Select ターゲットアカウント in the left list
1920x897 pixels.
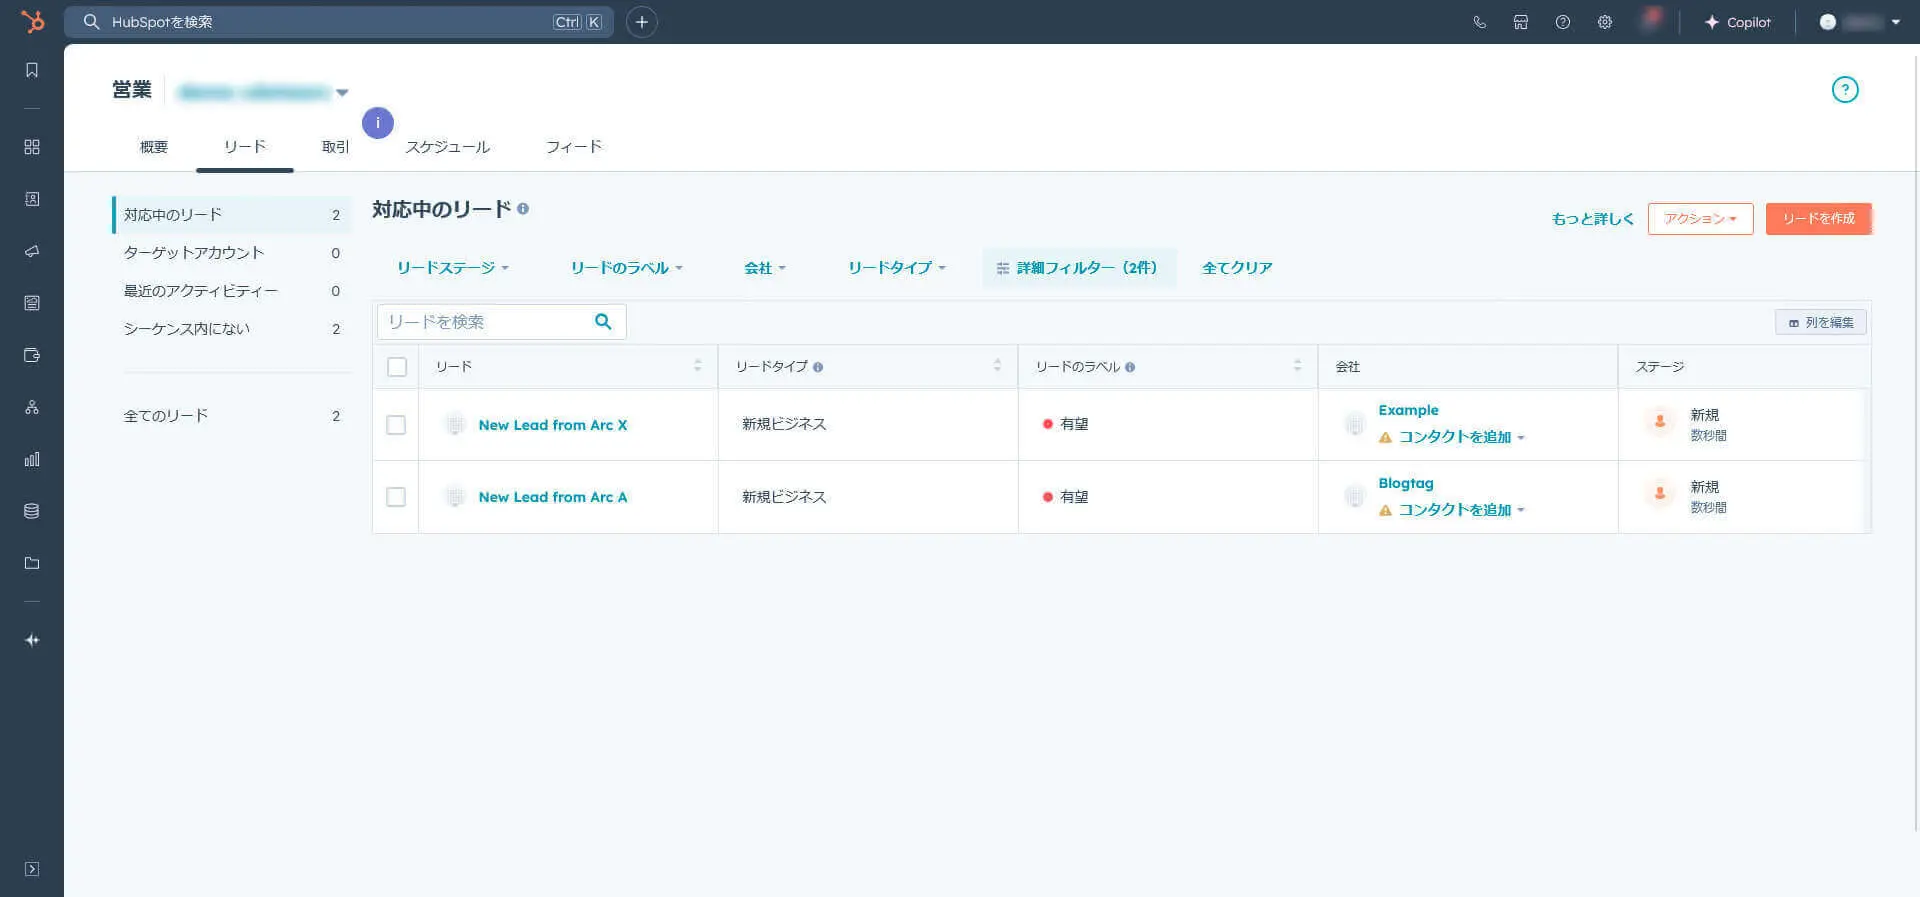[232, 253]
